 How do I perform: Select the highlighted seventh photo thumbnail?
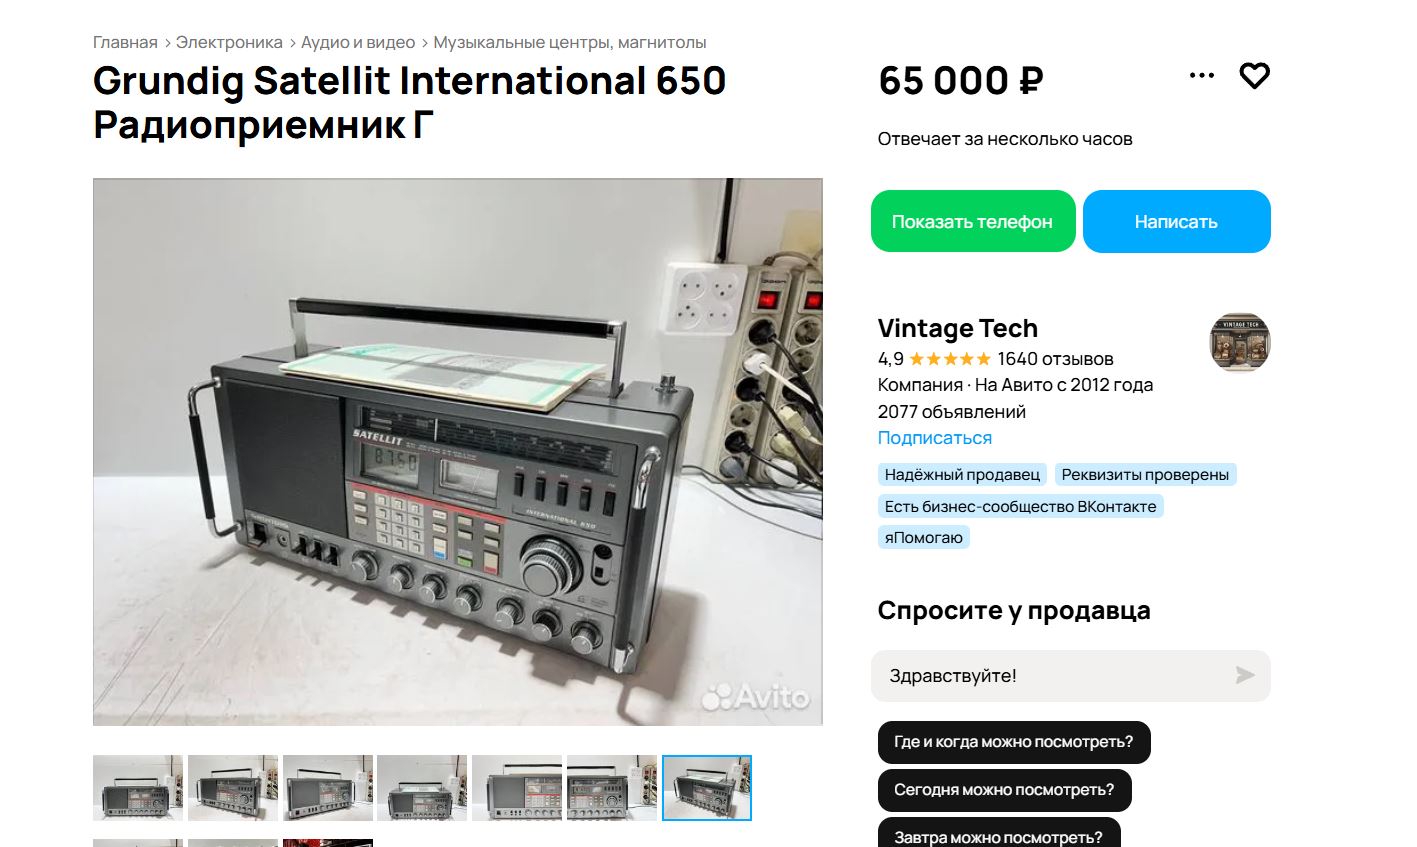(x=707, y=788)
